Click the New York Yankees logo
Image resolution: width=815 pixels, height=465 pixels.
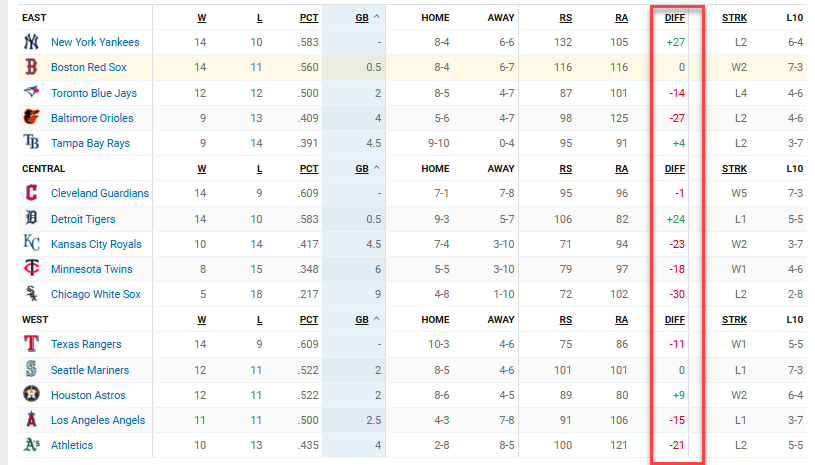(x=30, y=42)
